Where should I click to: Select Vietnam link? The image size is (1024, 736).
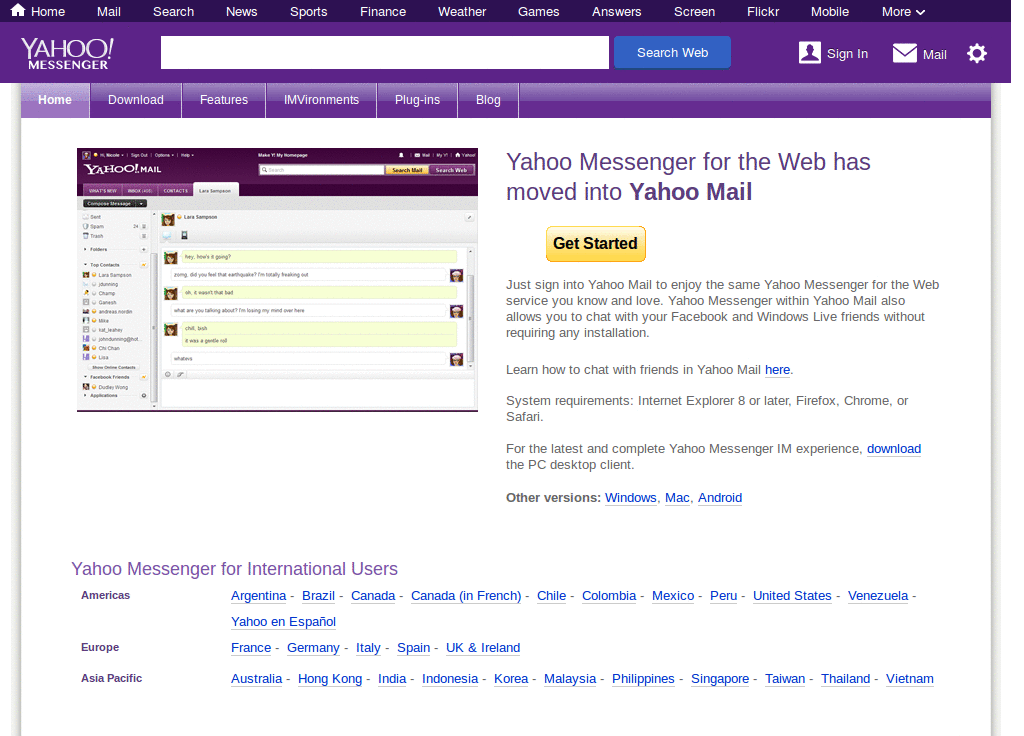tap(910, 679)
